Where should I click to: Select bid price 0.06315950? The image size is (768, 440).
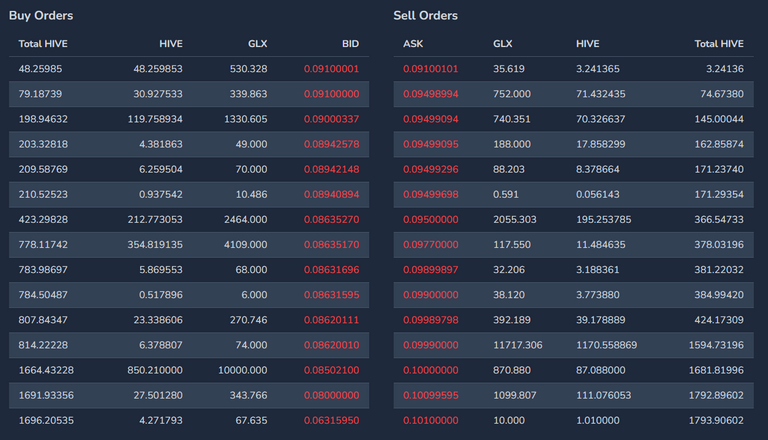(x=332, y=420)
